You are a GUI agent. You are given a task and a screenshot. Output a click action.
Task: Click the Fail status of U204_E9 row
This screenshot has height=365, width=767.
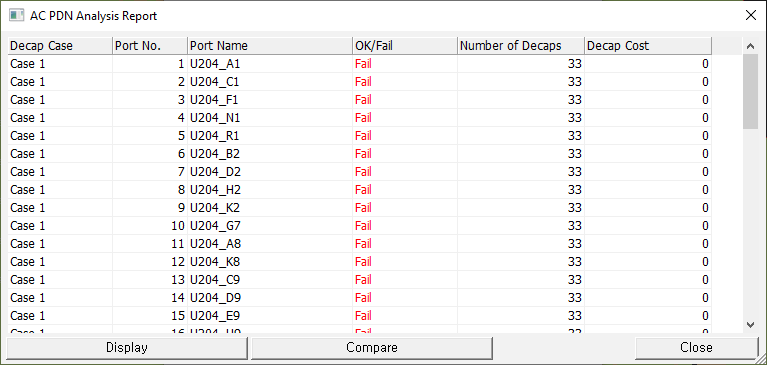pos(363,316)
